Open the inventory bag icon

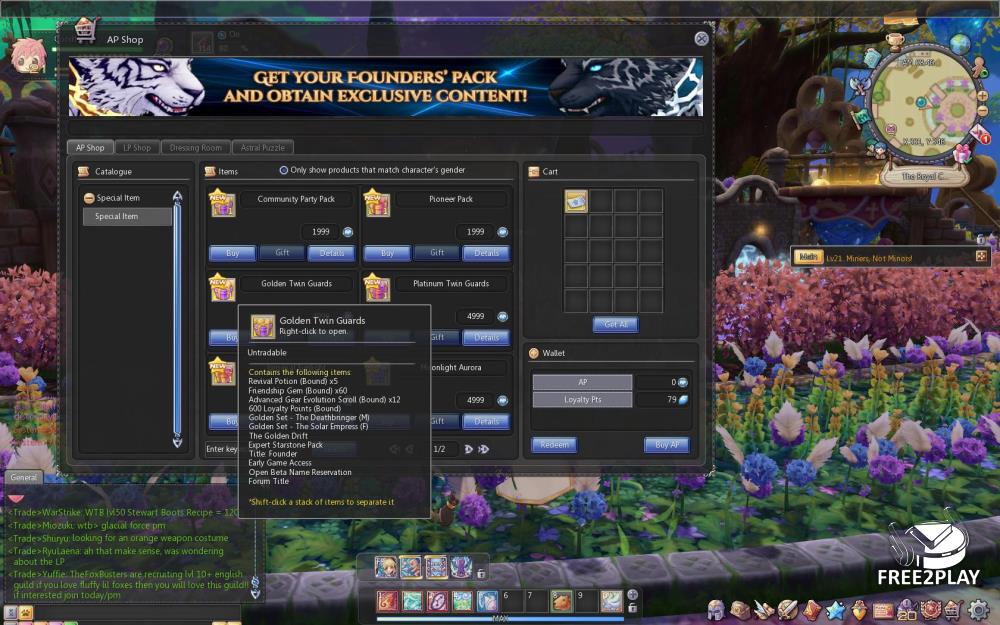[x=740, y=610]
